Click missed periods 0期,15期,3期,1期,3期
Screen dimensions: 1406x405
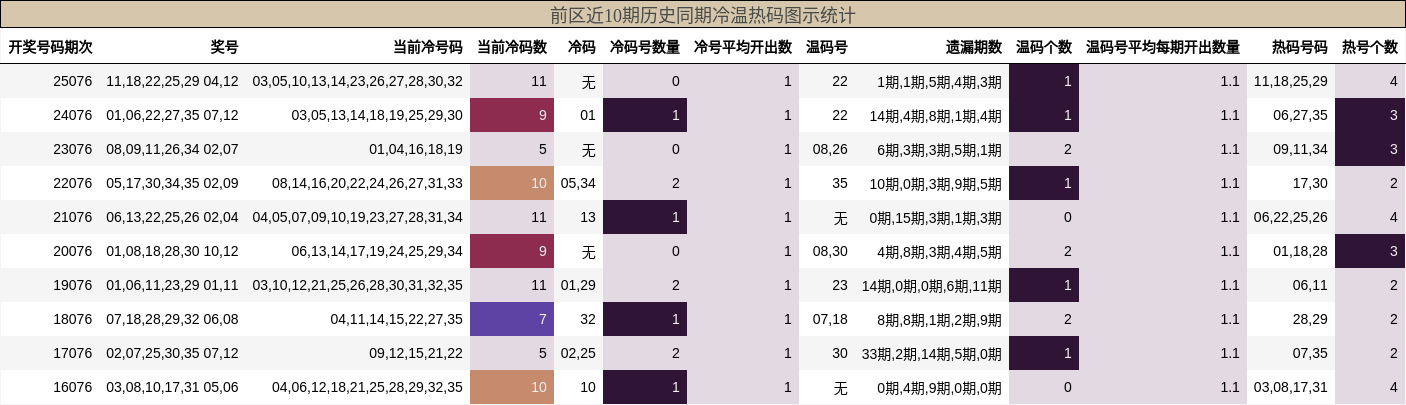[935, 218]
